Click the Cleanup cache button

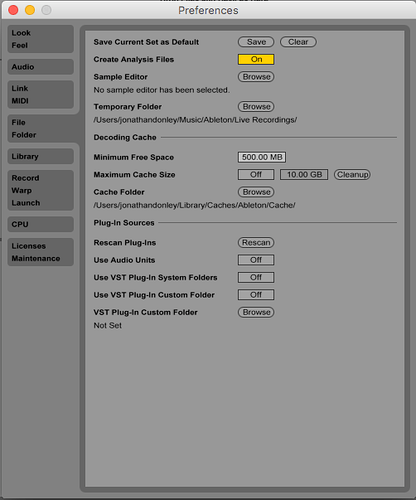352,174
